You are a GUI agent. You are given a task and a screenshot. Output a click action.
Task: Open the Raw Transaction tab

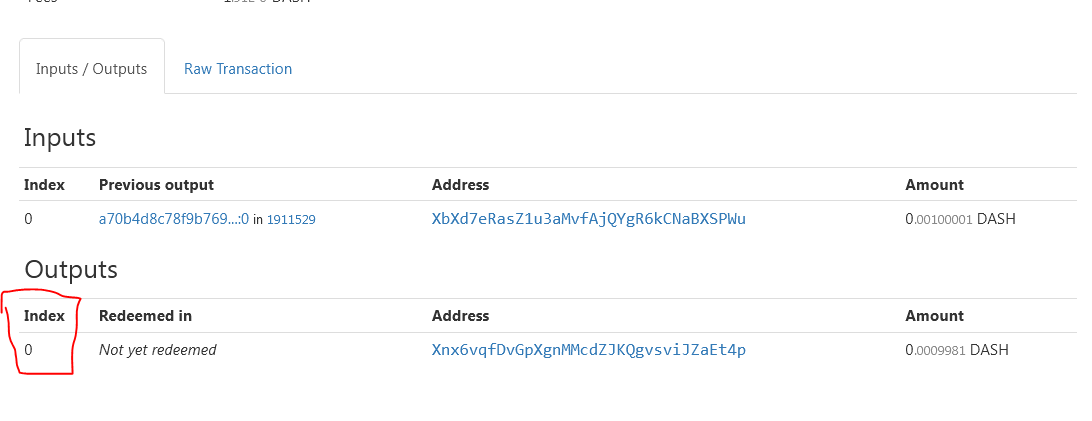click(237, 69)
